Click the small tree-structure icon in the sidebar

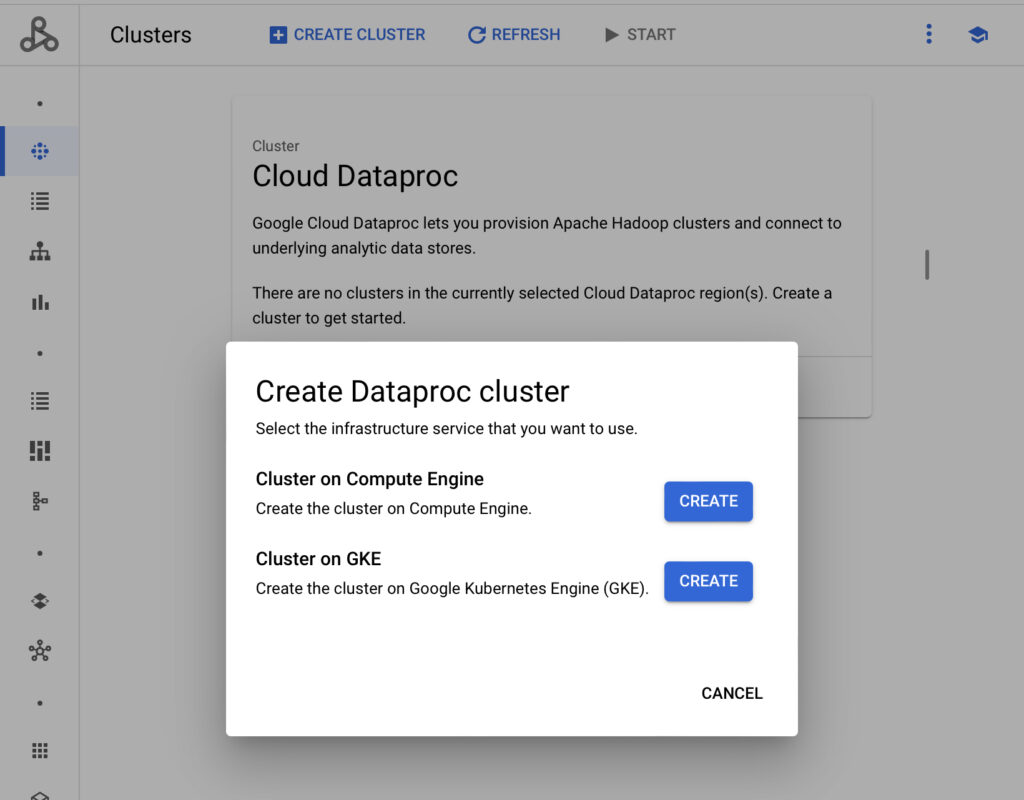(40, 501)
